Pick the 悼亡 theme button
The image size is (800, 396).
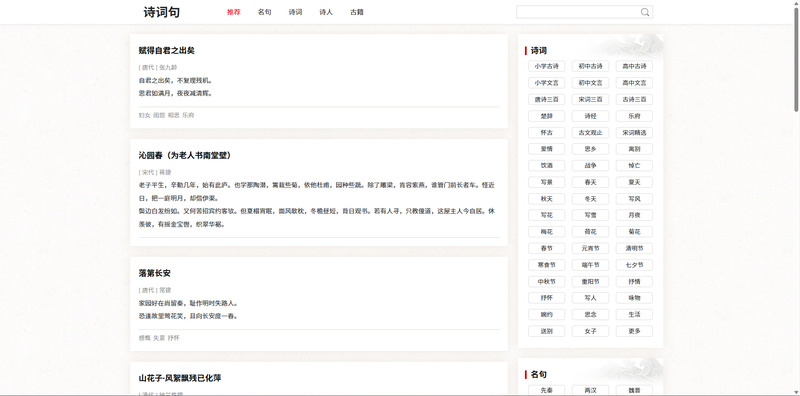tap(634, 165)
